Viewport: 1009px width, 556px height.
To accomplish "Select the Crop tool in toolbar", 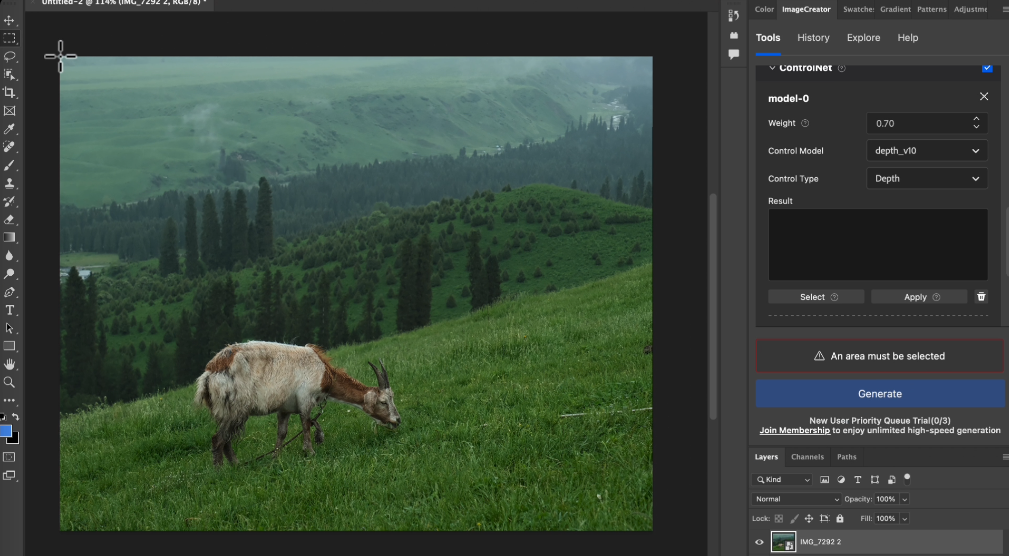I will pos(10,92).
